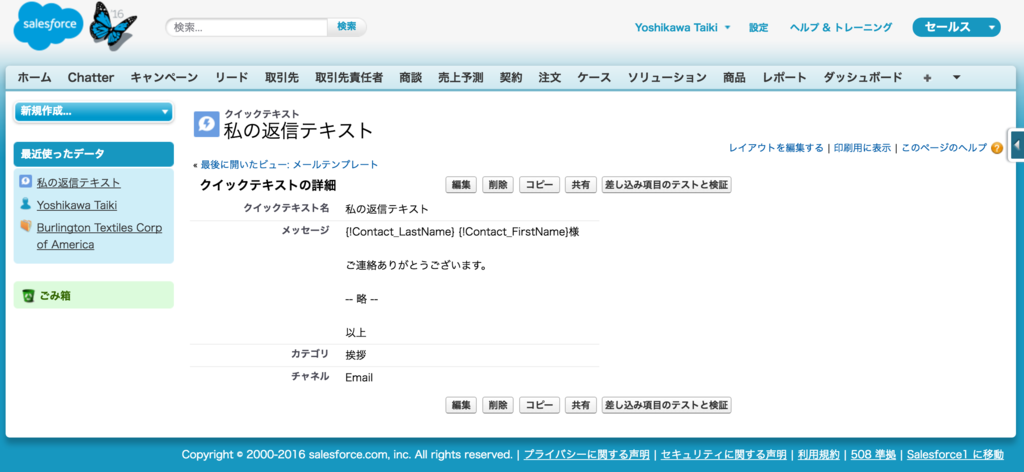Image resolution: width=1024 pixels, height=472 pixels.
Task: Click the 検索 search button
Action: pos(347,27)
